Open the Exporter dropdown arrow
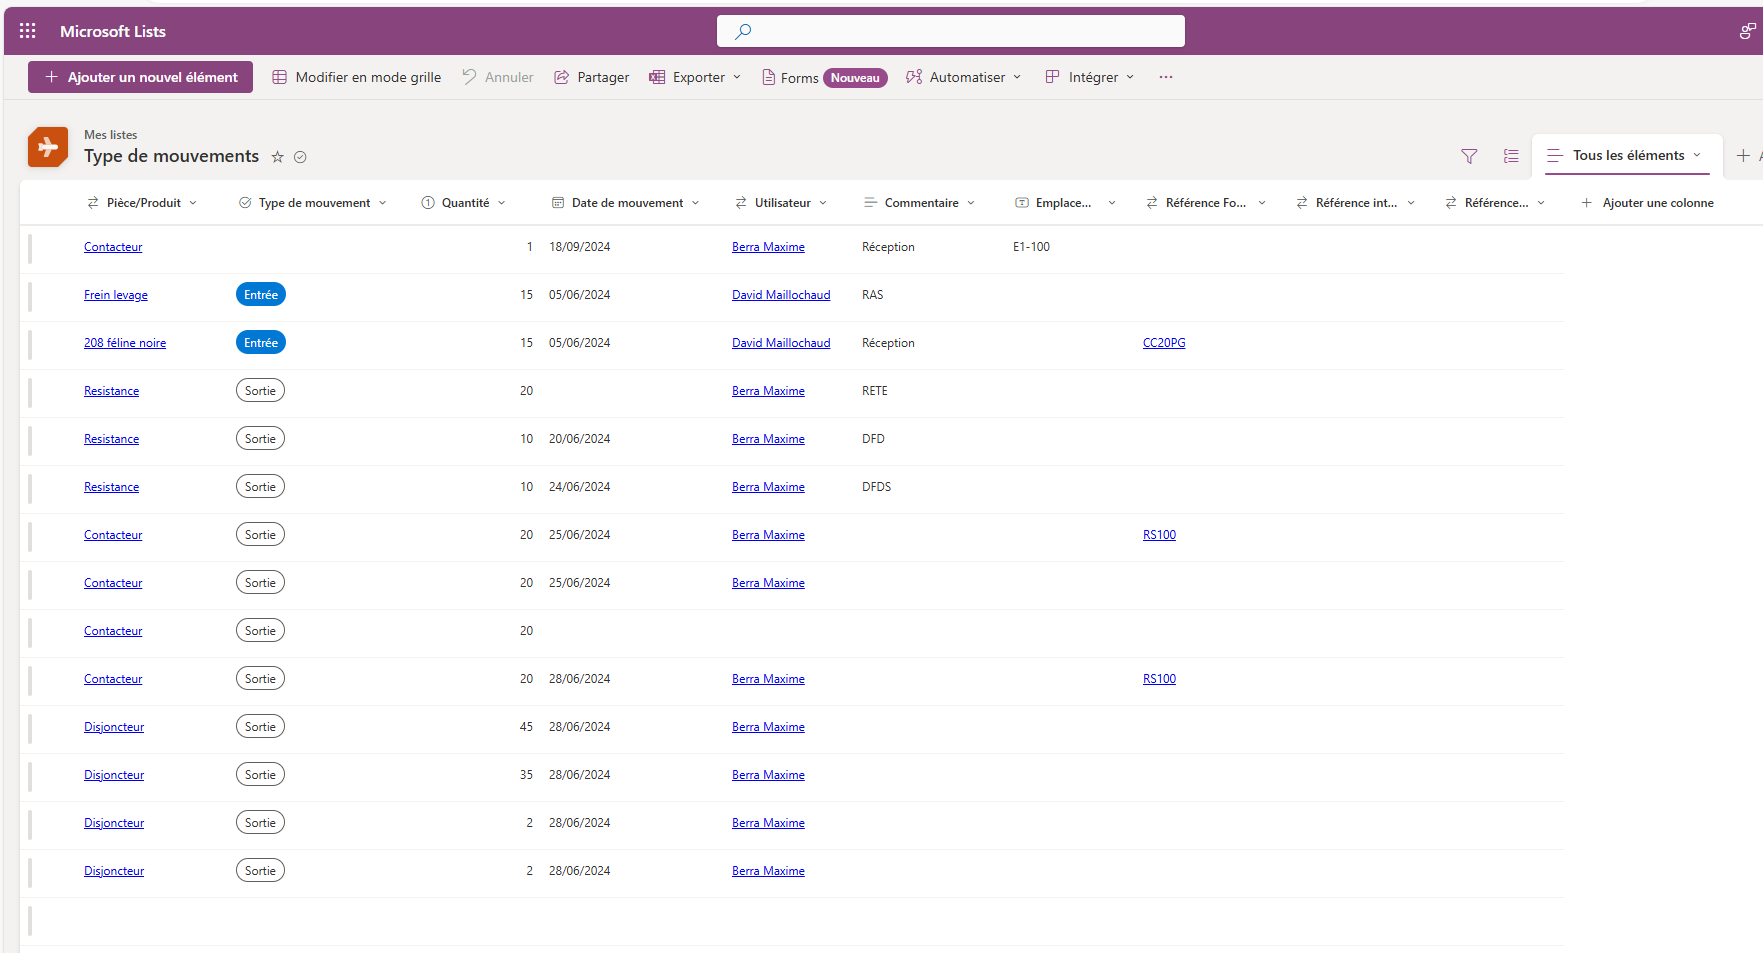This screenshot has height=953, width=1763. 737,77
